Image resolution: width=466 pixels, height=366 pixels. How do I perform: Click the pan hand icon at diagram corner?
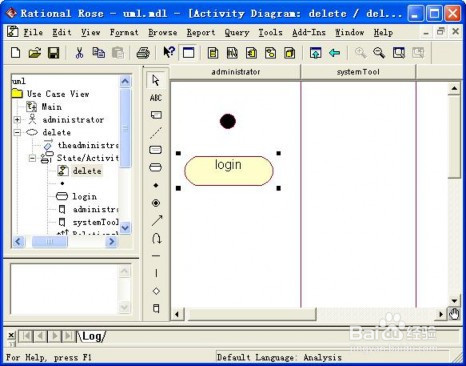pyautogui.click(x=454, y=314)
